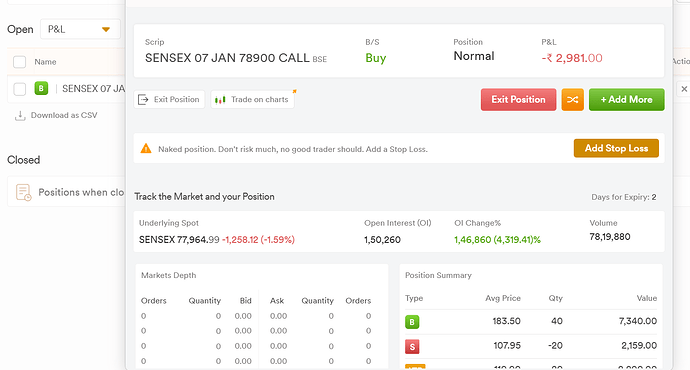Click the spot change -1,258.12 (-1.59%)
This screenshot has width=690, height=370.
pos(258,240)
